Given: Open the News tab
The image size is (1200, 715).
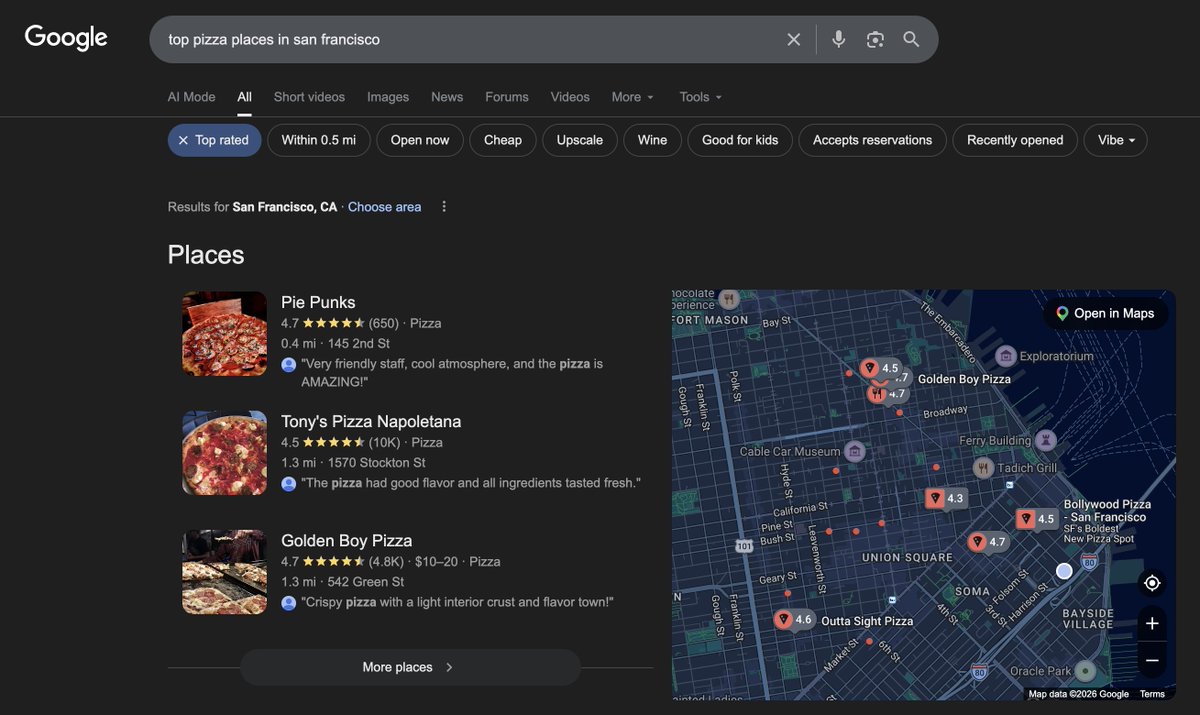Looking at the screenshot, I should pyautogui.click(x=447, y=97).
